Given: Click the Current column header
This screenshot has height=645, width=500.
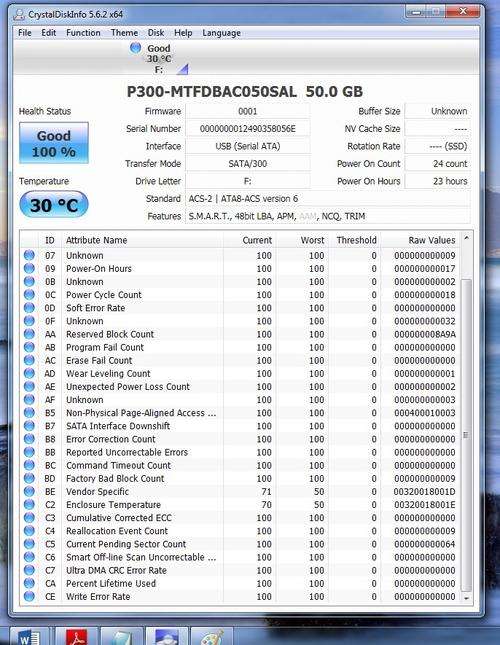Looking at the screenshot, I should coord(250,240).
